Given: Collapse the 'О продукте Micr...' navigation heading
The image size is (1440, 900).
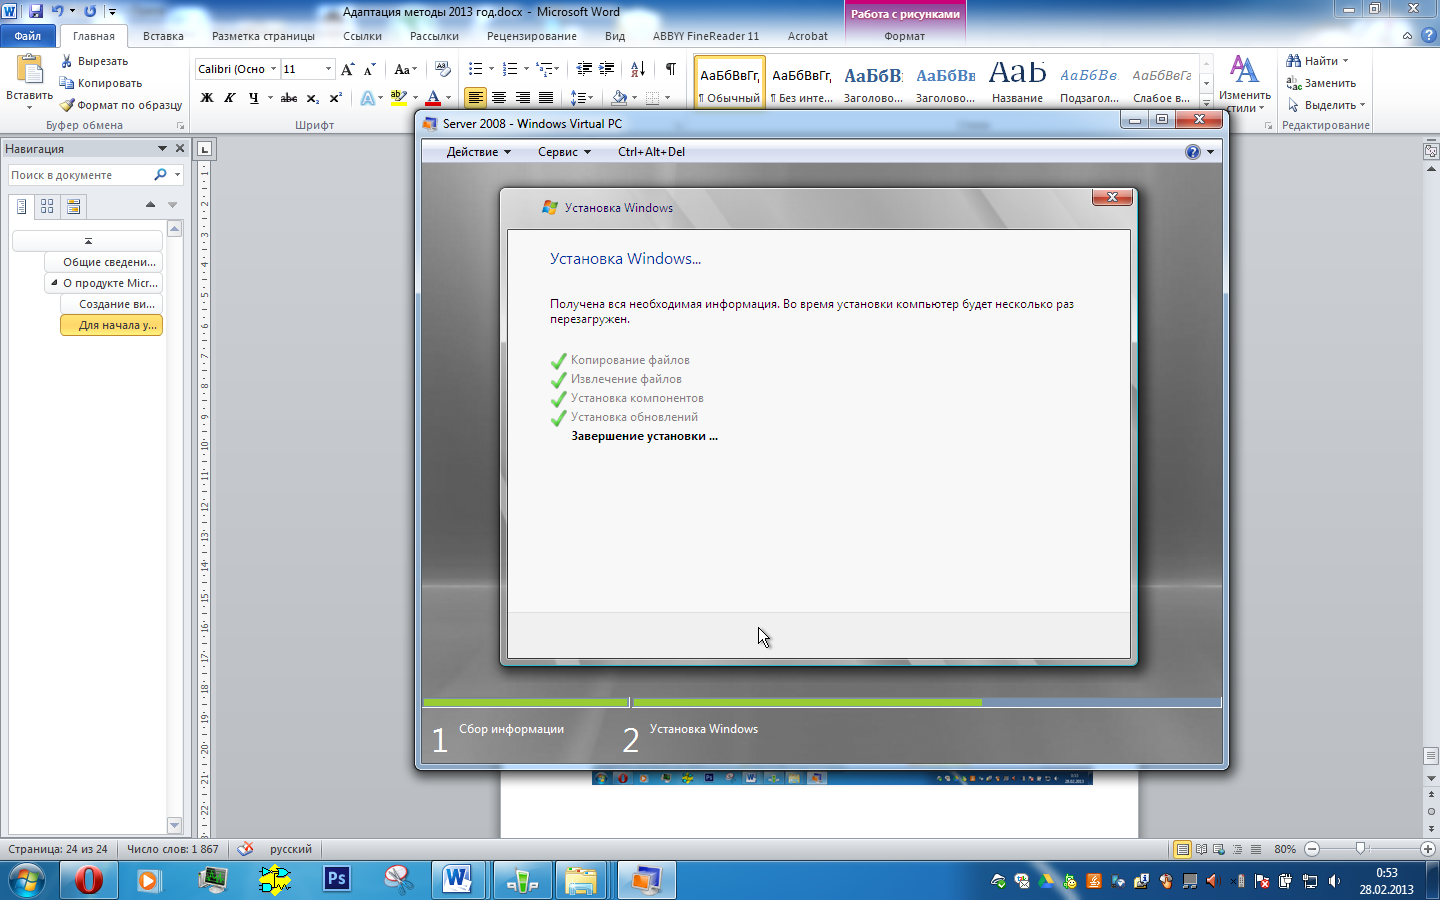Looking at the screenshot, I should click(x=54, y=283).
